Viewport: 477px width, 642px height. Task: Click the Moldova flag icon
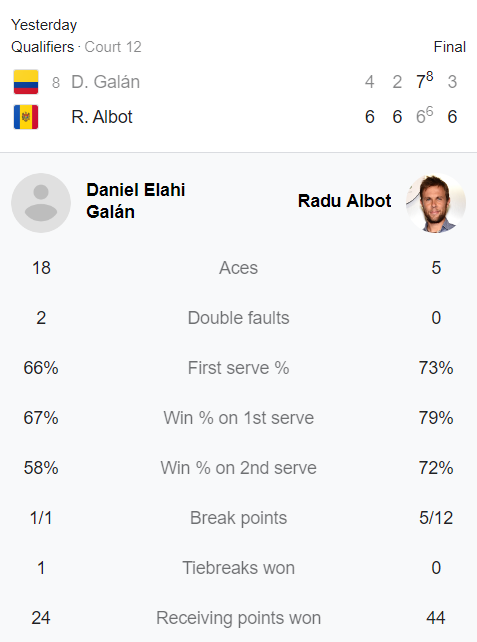[x=26, y=117]
